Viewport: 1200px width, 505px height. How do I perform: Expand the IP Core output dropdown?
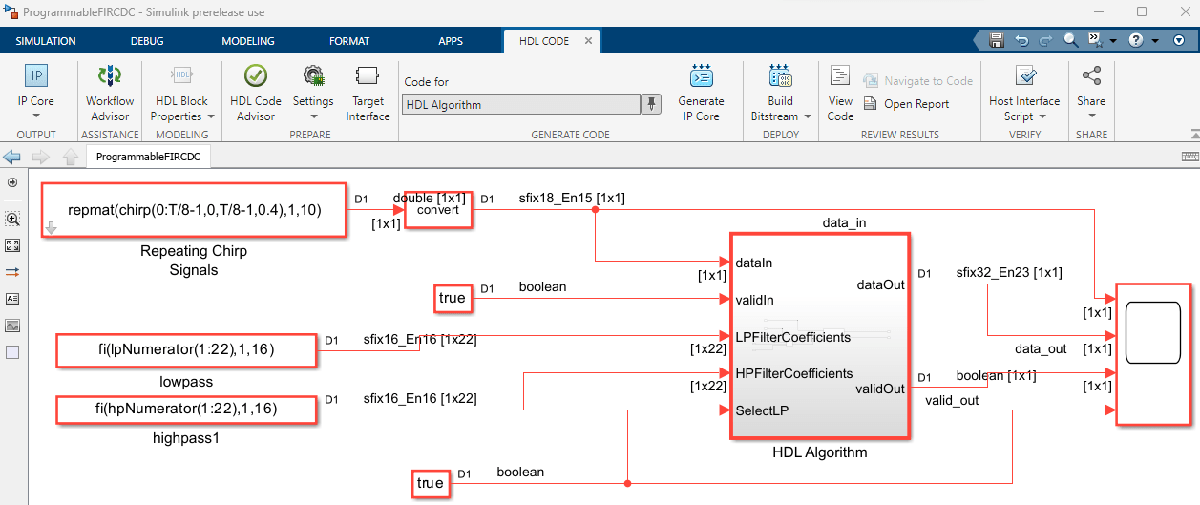[x=36, y=117]
